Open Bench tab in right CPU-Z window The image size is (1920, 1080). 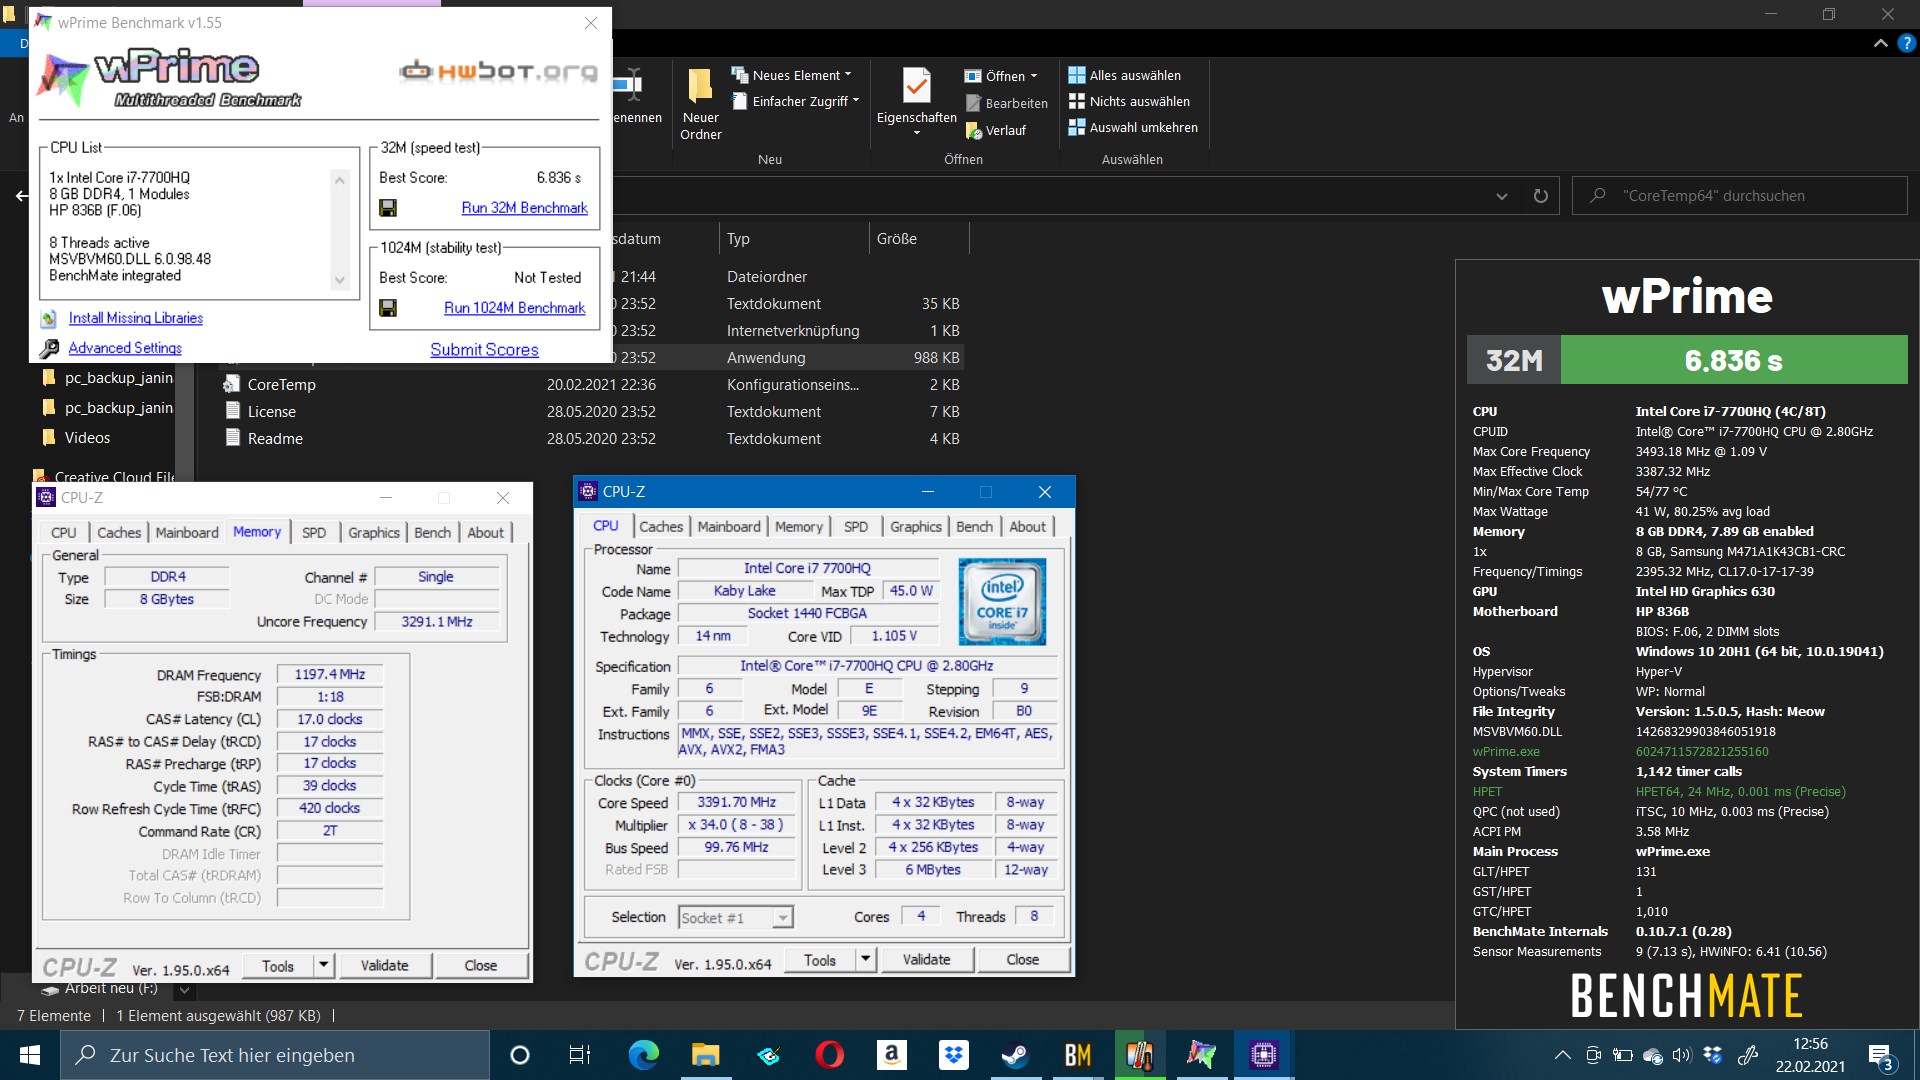click(974, 526)
